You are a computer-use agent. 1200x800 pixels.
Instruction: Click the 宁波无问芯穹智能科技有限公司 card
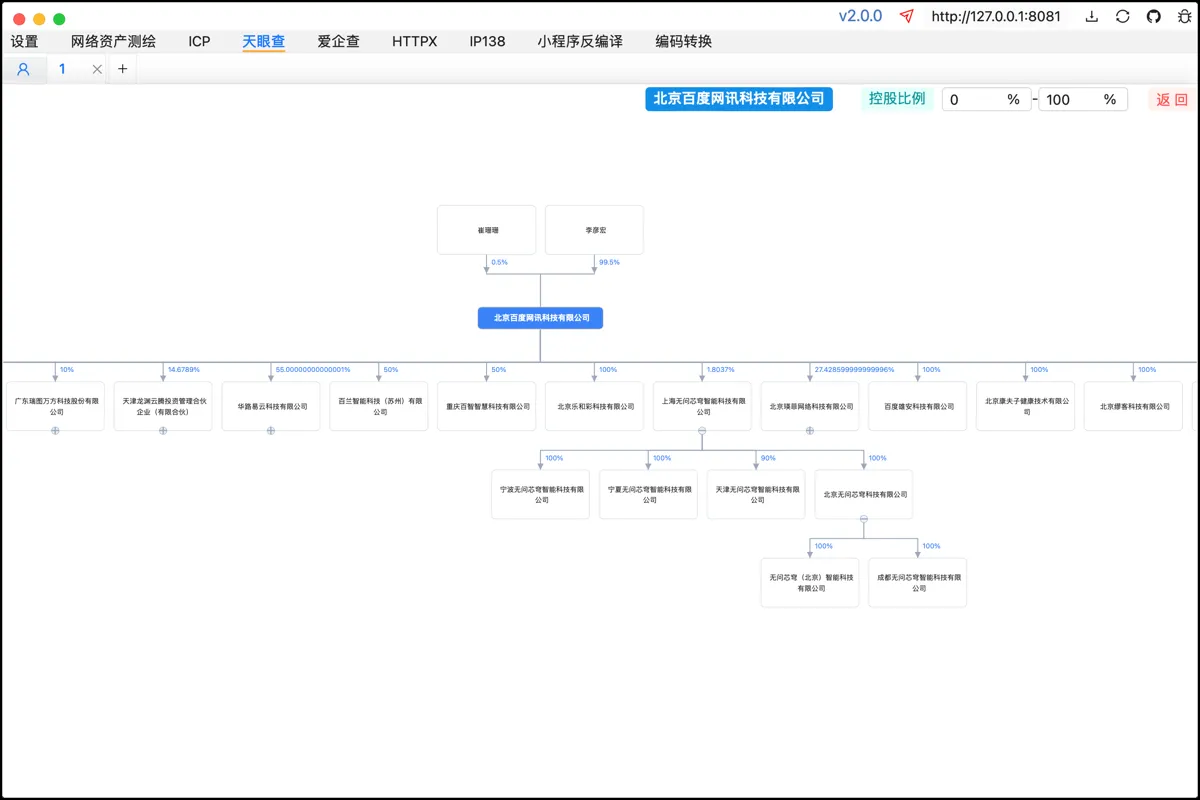pos(541,494)
